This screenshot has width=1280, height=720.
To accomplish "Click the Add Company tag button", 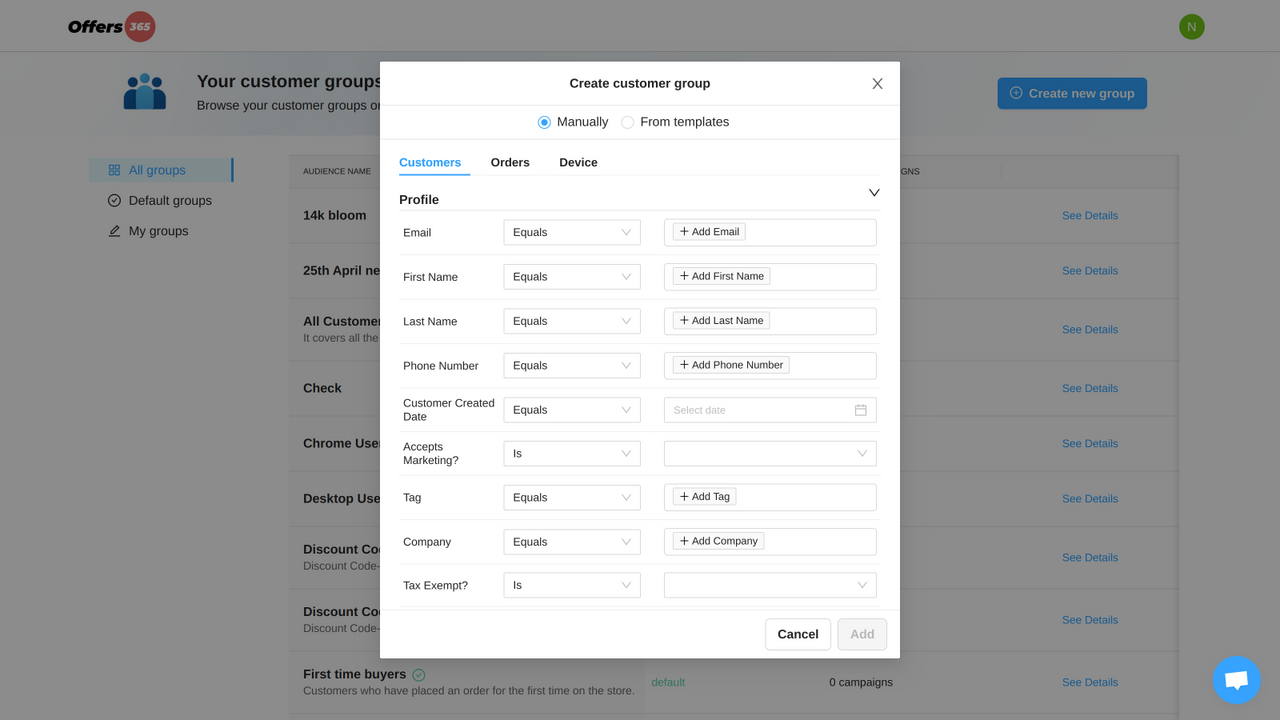I will [718, 541].
